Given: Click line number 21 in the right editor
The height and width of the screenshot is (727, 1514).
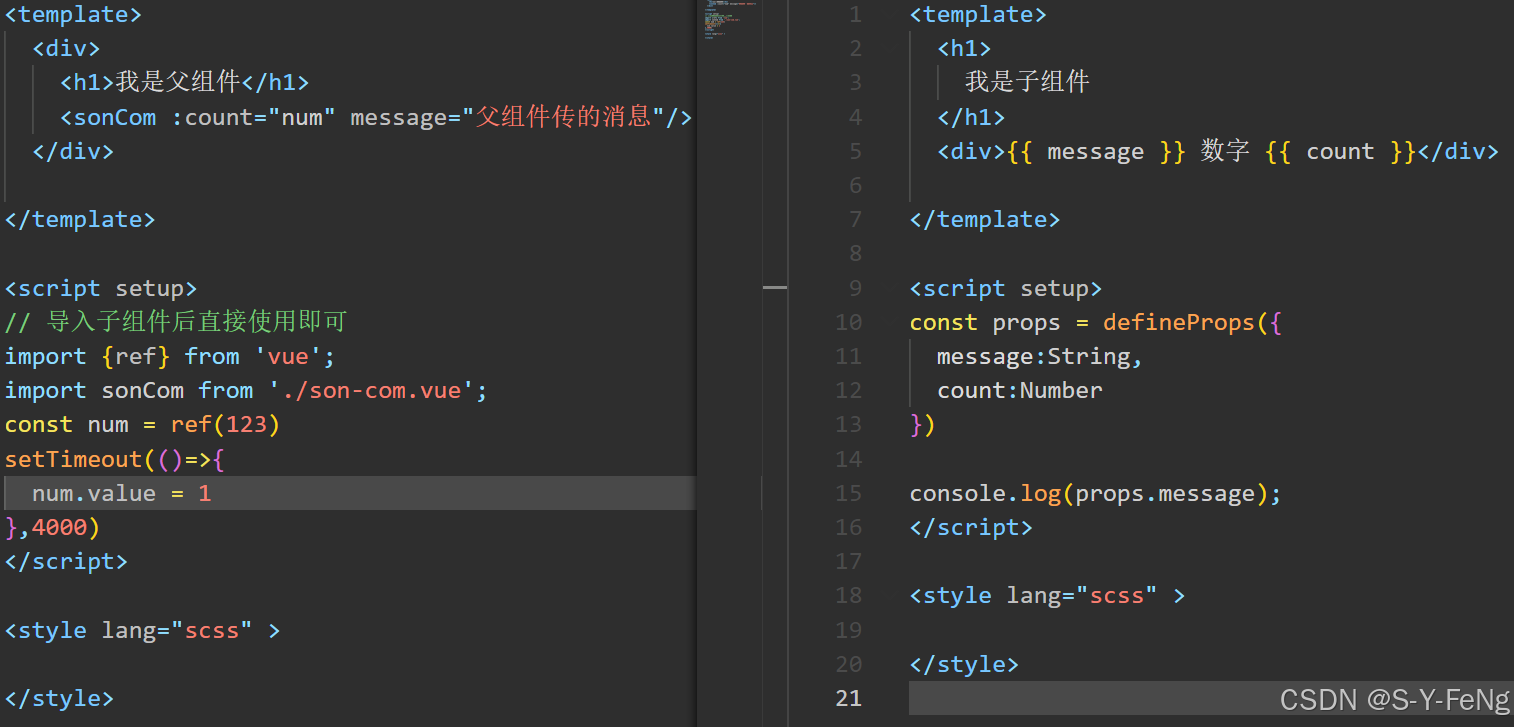Looking at the screenshot, I should pos(848,698).
